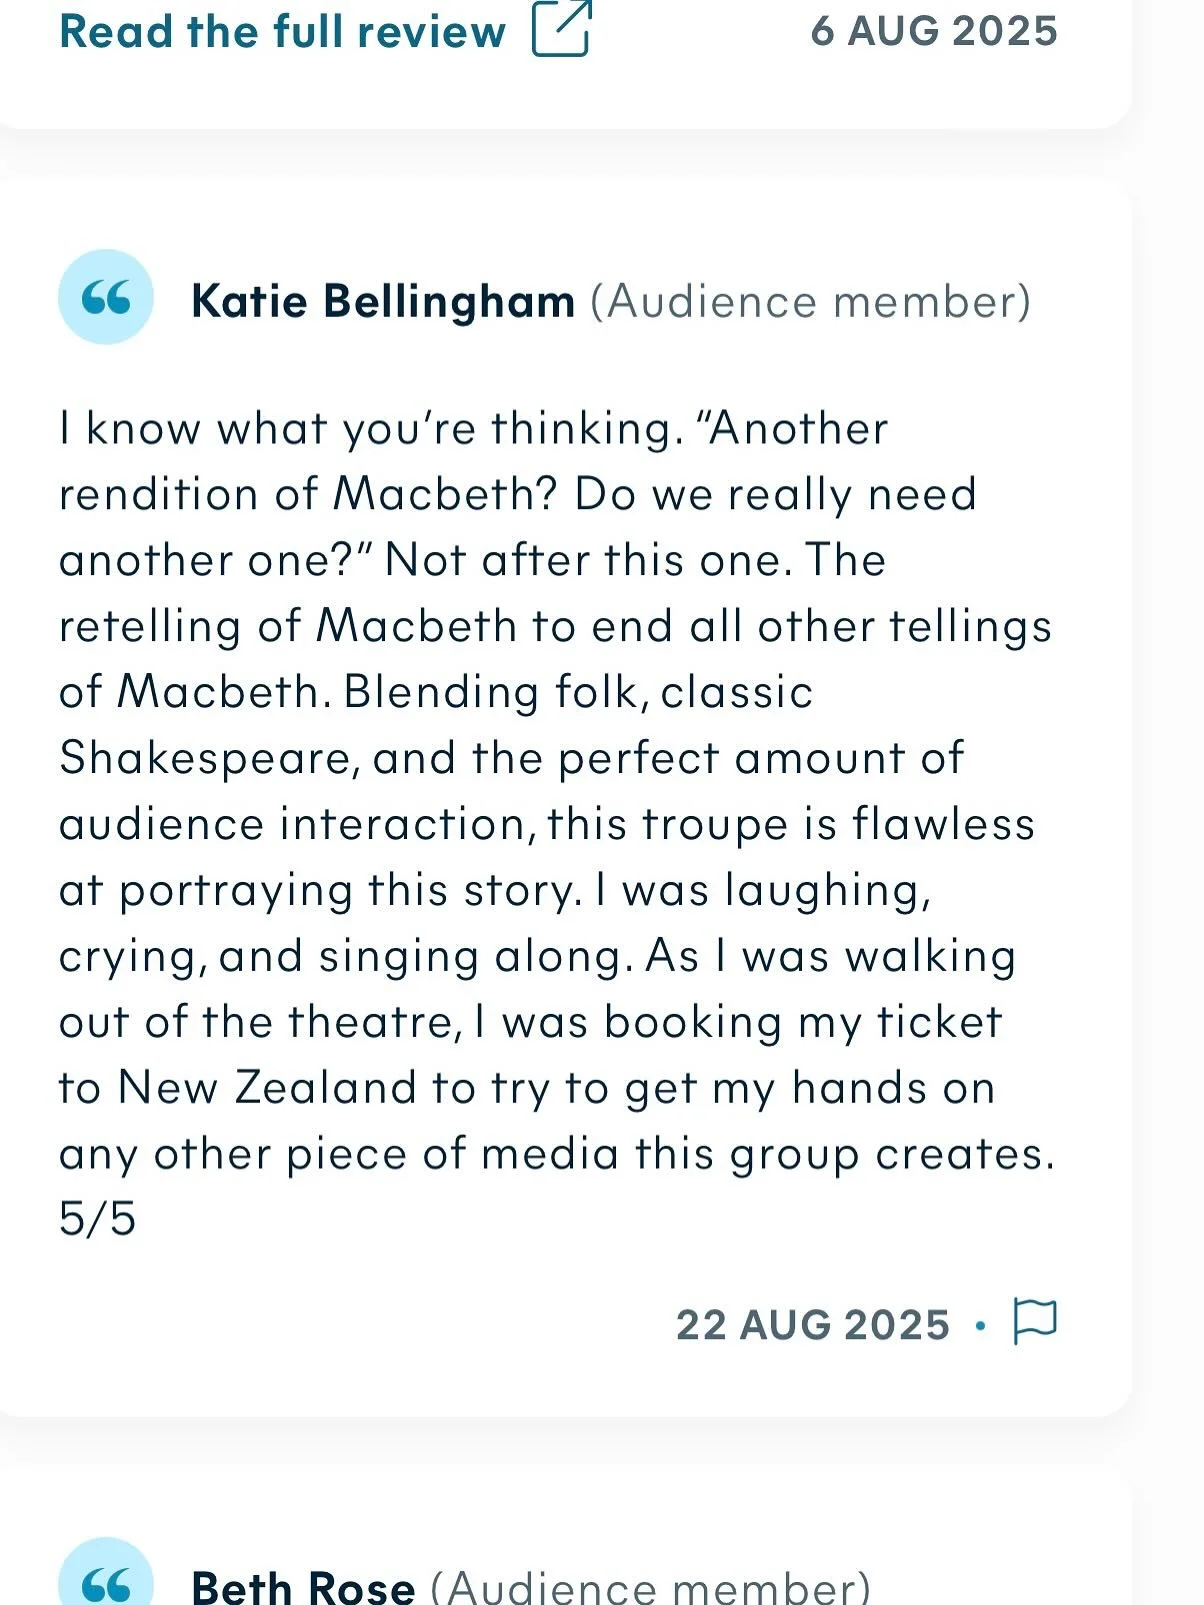Click the Read the full review link

(283, 30)
